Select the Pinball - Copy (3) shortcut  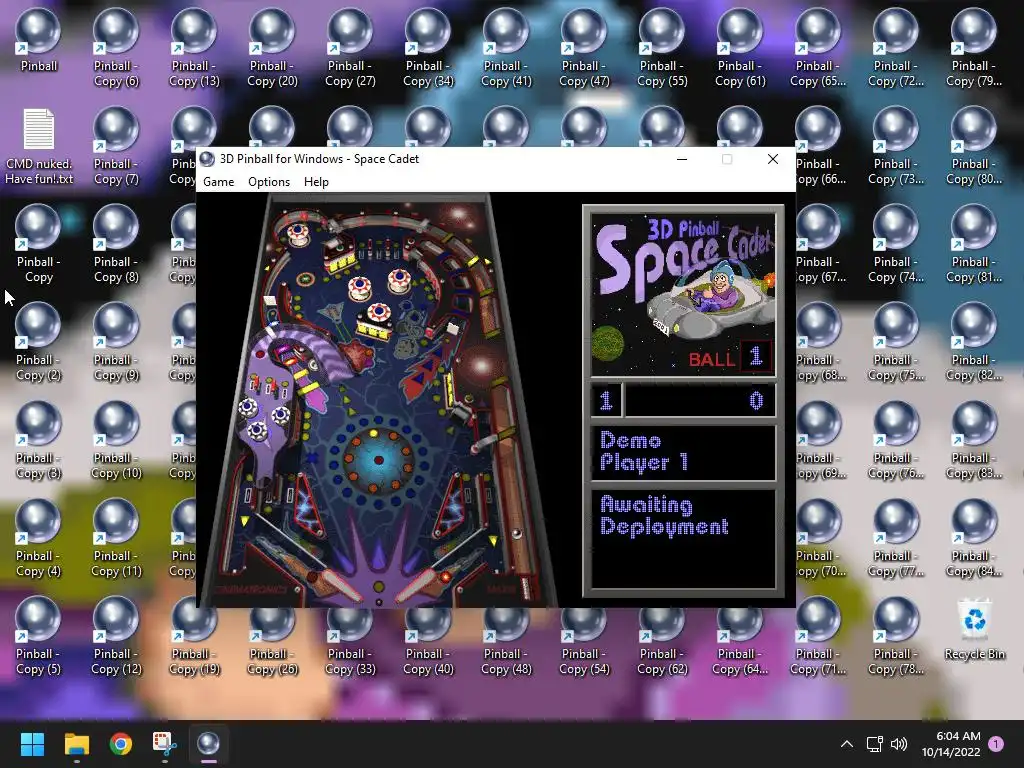click(39, 440)
